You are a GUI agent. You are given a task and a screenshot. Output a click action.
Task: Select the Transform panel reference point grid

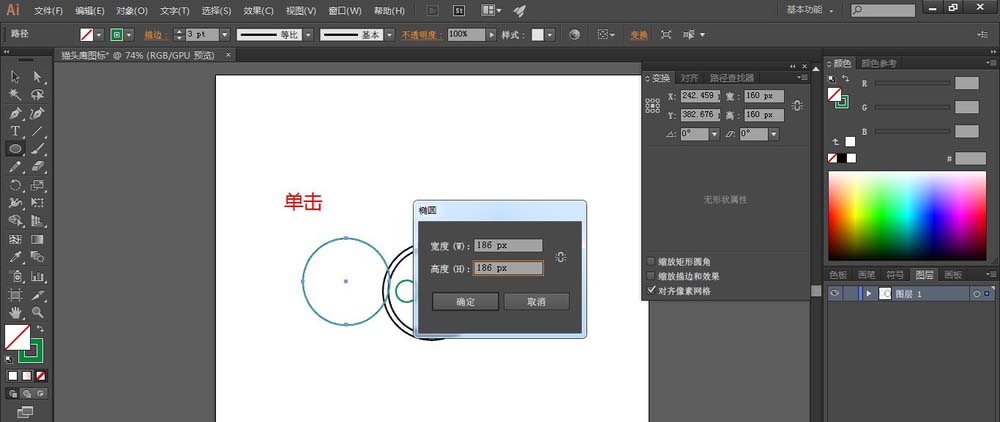tap(652, 106)
